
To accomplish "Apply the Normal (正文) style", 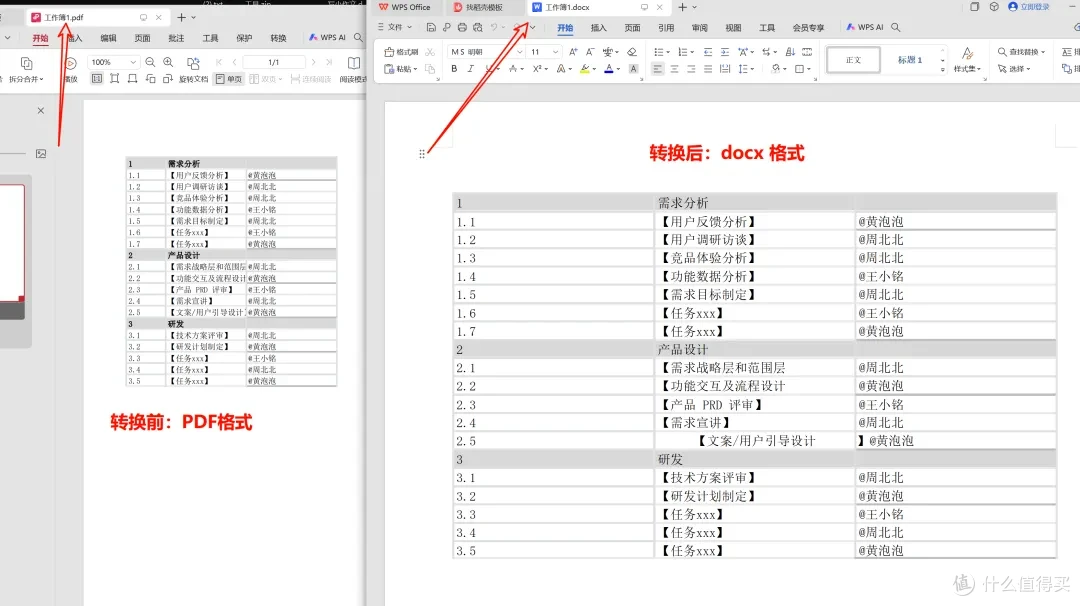I will [853, 60].
